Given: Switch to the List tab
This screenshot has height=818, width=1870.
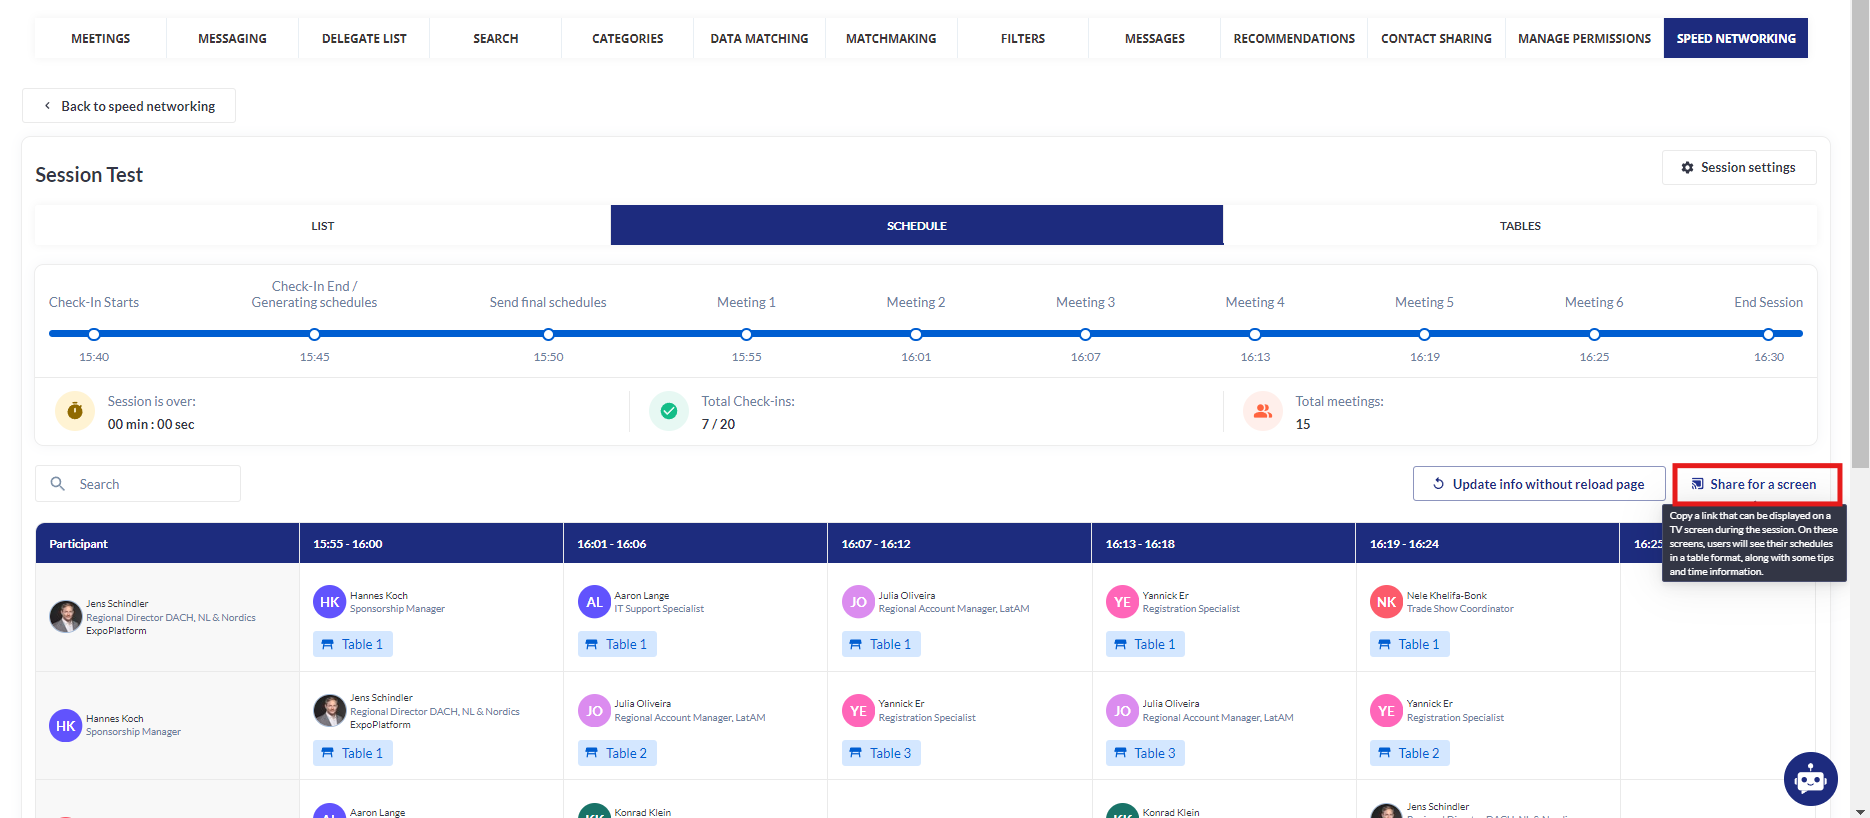Looking at the screenshot, I should pos(322,226).
